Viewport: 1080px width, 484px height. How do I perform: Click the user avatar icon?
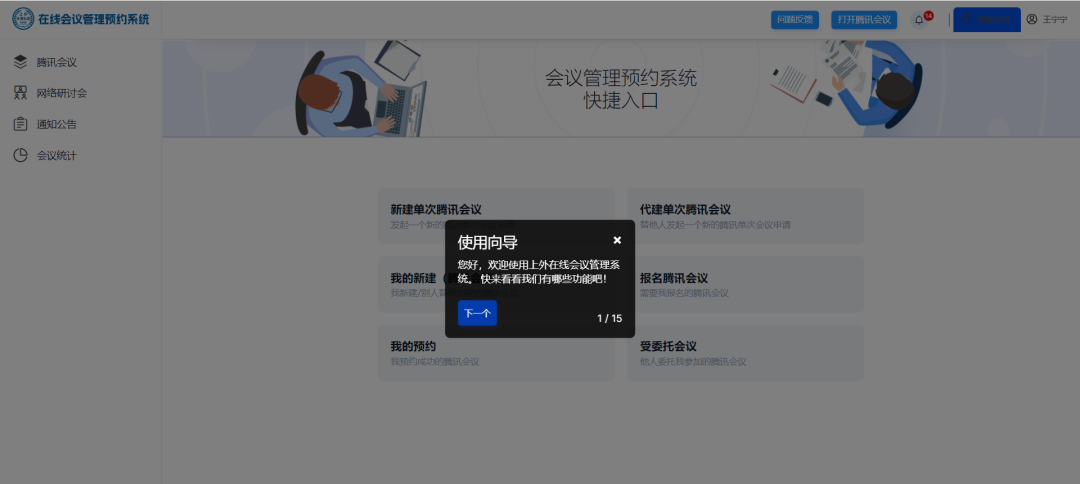point(1032,19)
